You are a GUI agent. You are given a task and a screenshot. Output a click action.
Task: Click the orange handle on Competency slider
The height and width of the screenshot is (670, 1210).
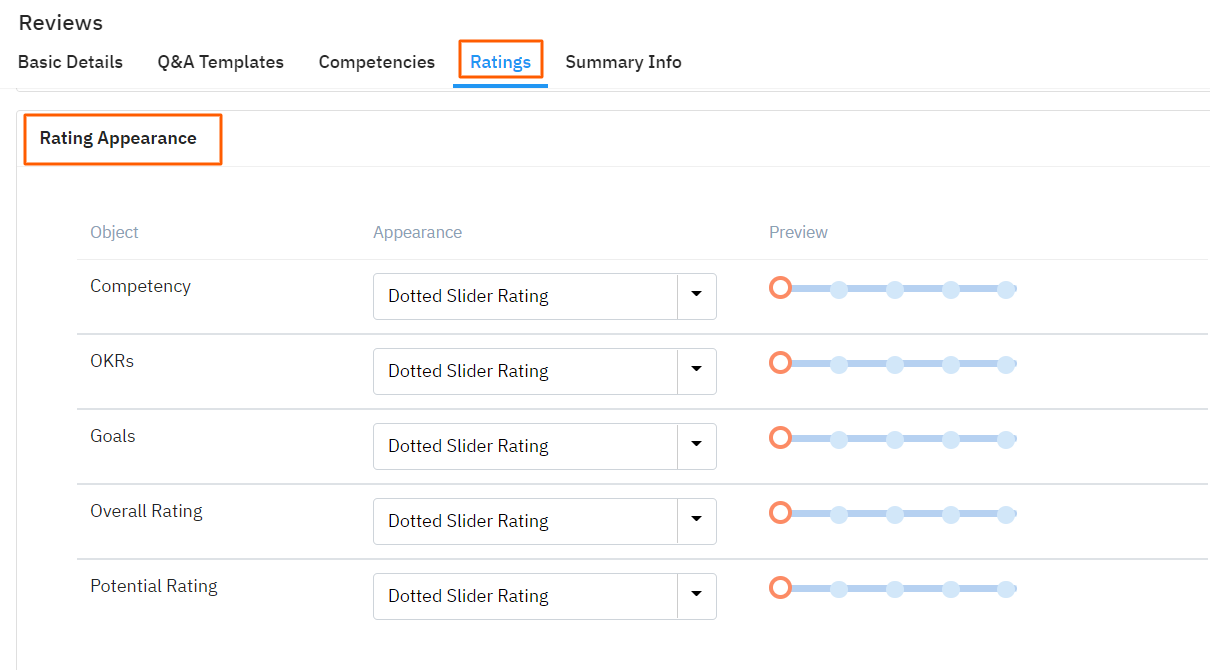click(780, 287)
